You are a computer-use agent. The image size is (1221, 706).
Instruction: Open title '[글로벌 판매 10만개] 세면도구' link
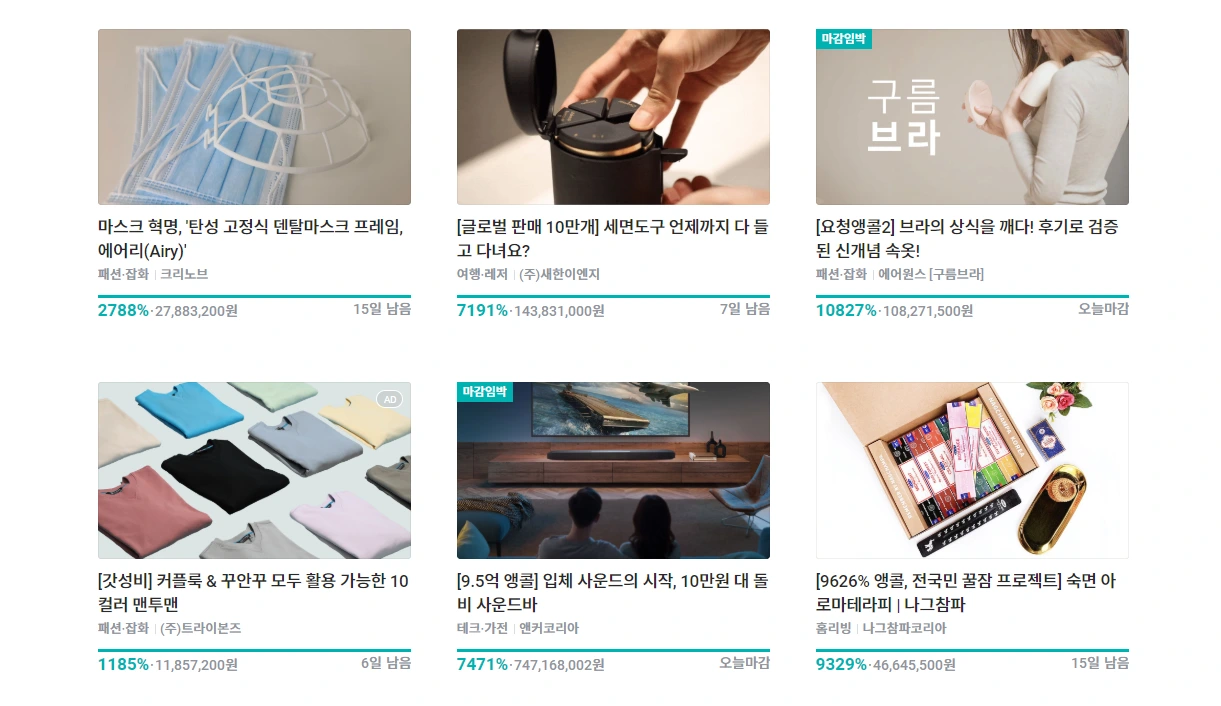(612, 239)
